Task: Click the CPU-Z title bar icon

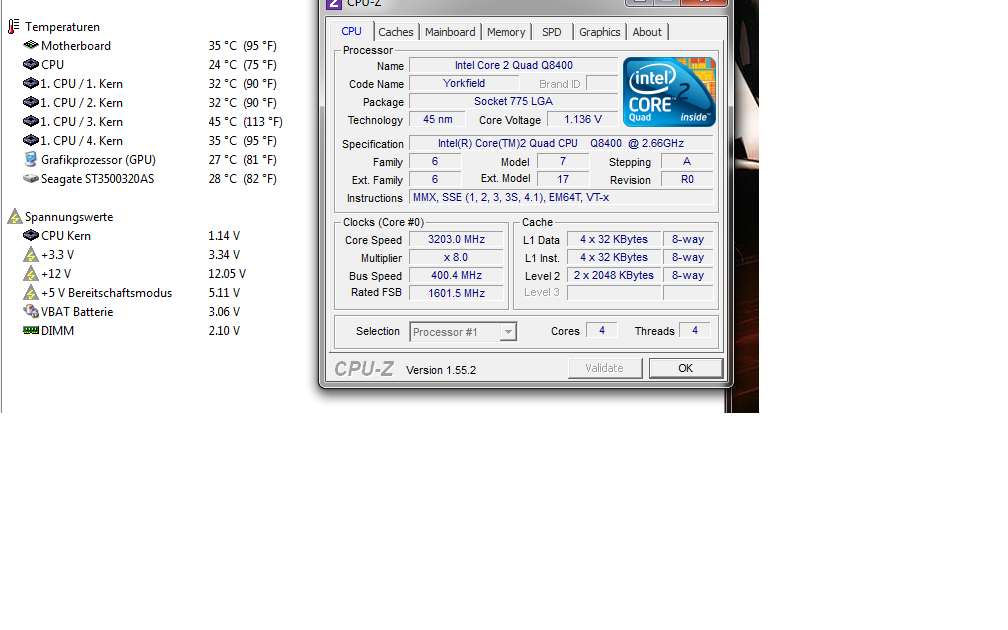Action: coord(334,4)
